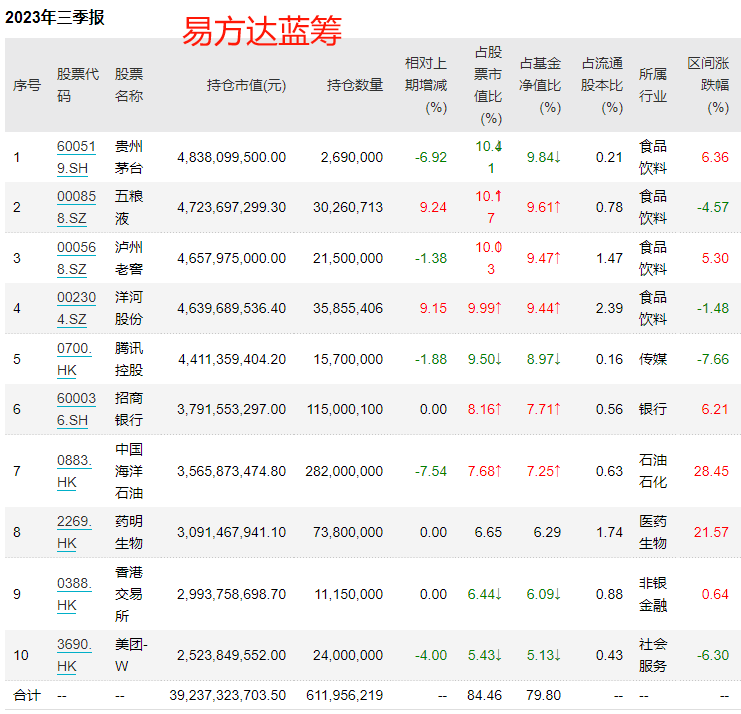
Task: Click the stock name 五粮液
Action: [x=129, y=207]
